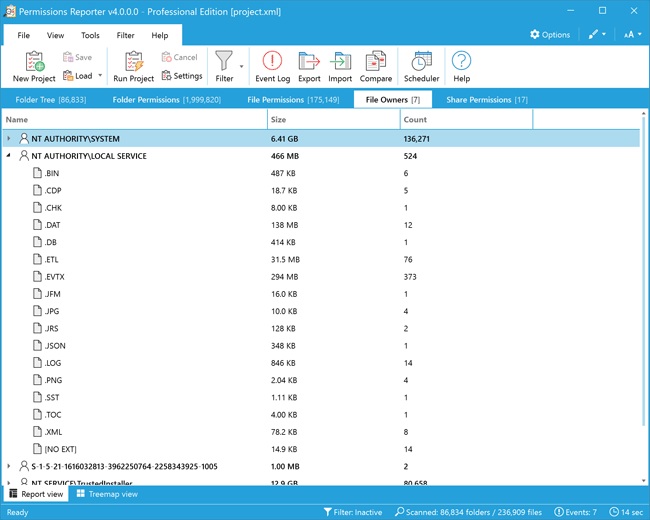Open the Filter dropdown arrow
The image size is (650, 520).
point(241,67)
